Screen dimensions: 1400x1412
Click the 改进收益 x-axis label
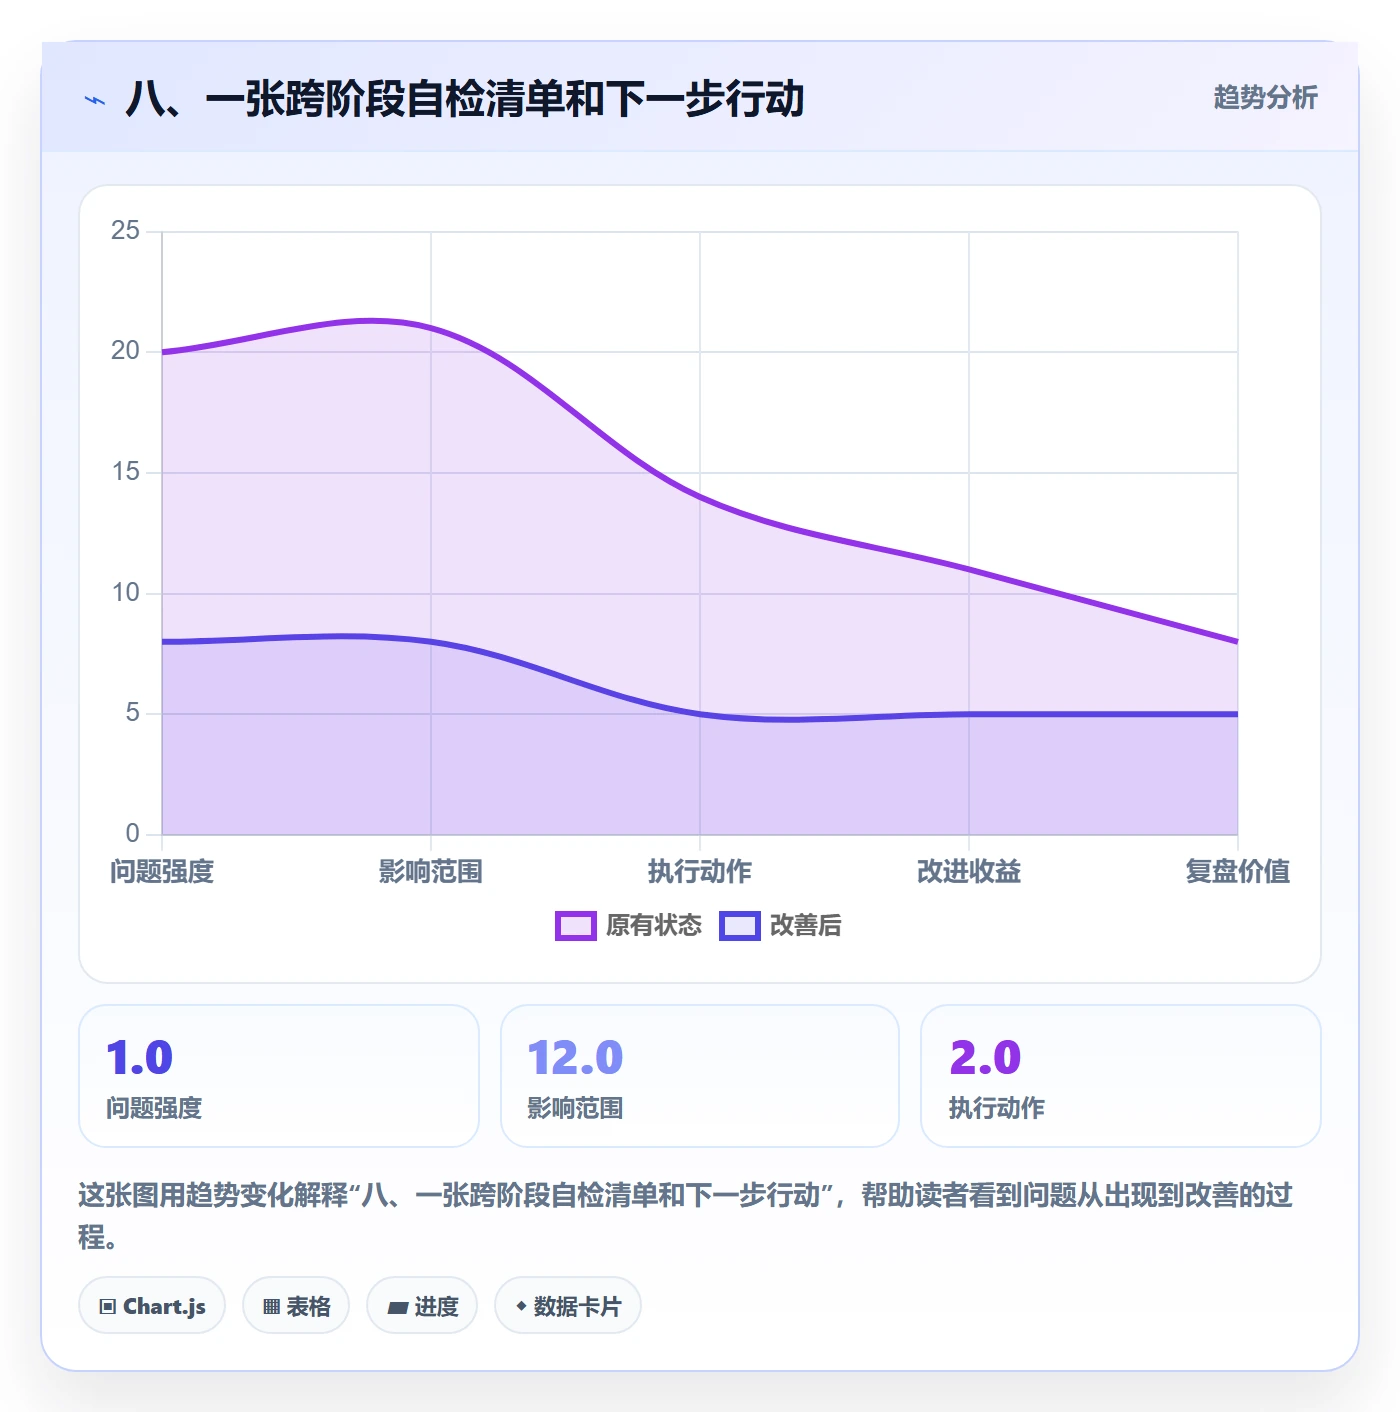[969, 872]
